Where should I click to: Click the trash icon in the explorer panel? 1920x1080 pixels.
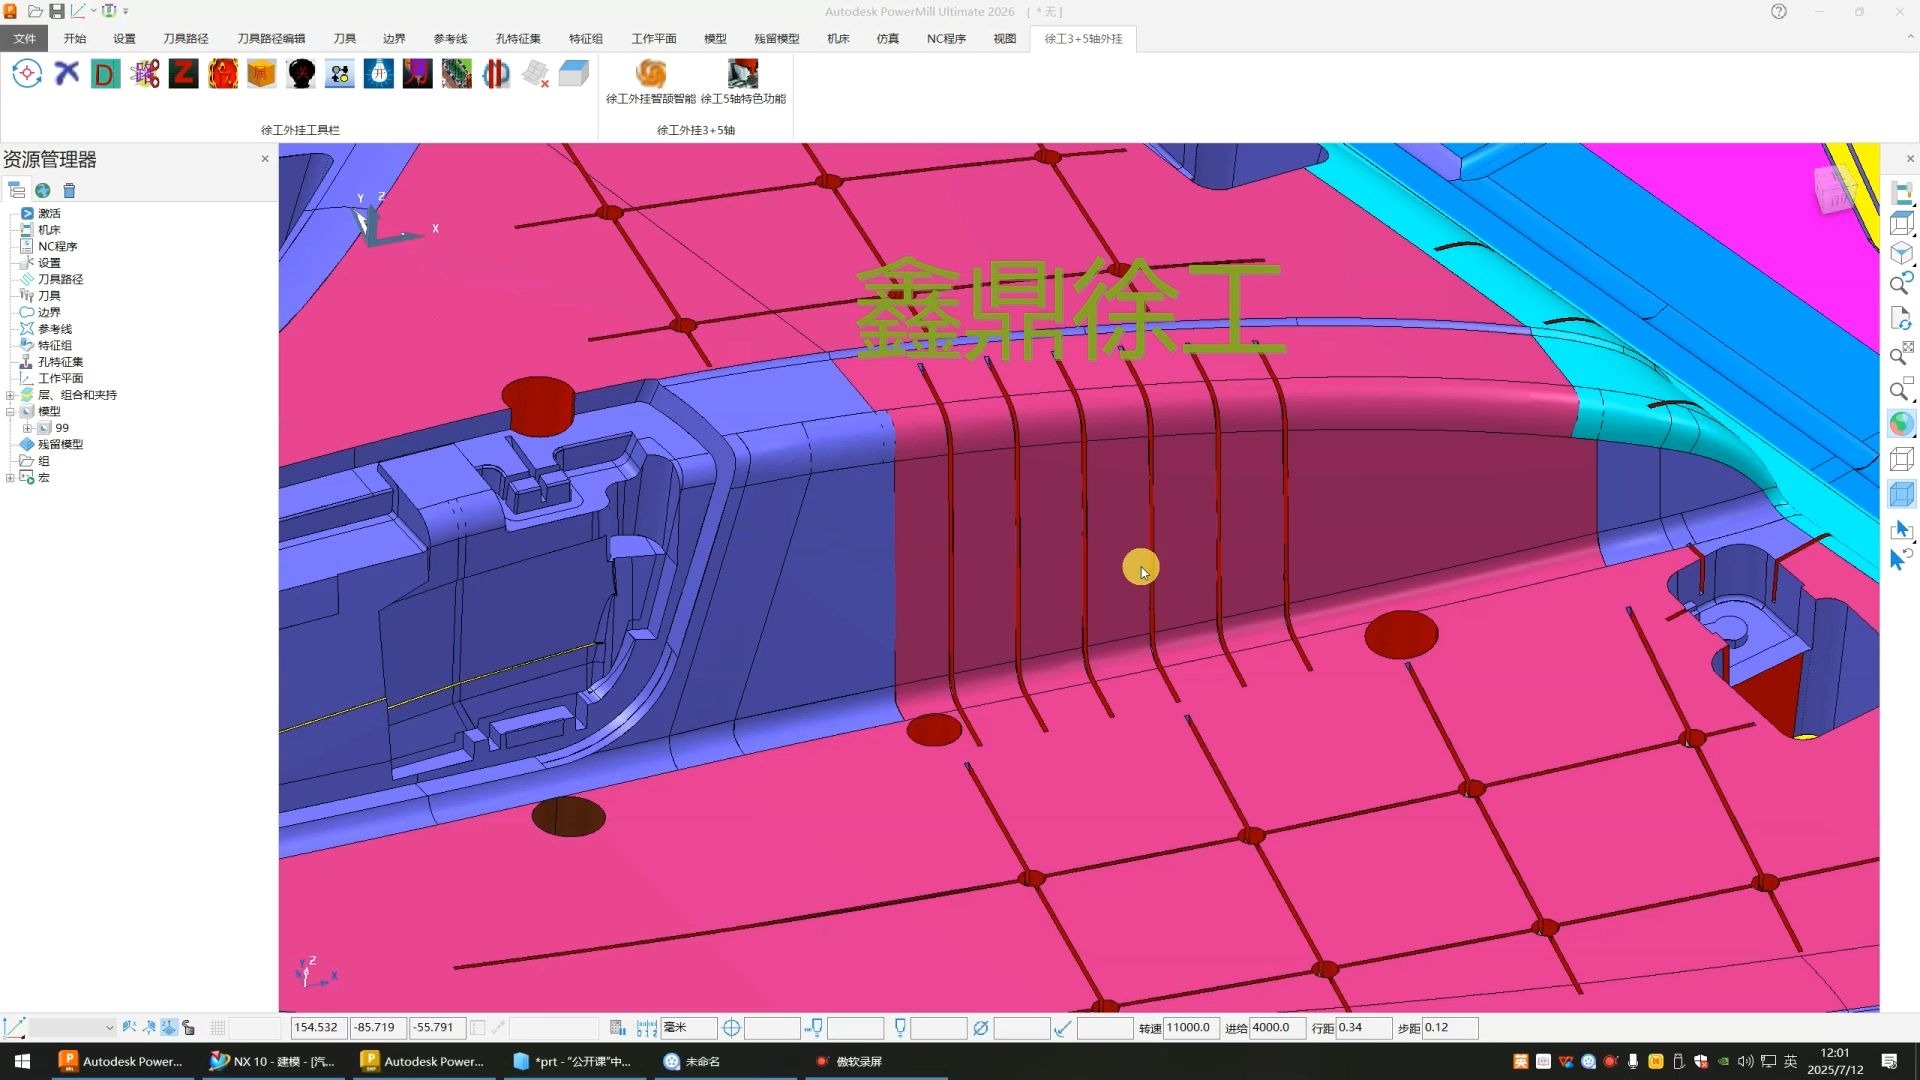click(x=69, y=190)
